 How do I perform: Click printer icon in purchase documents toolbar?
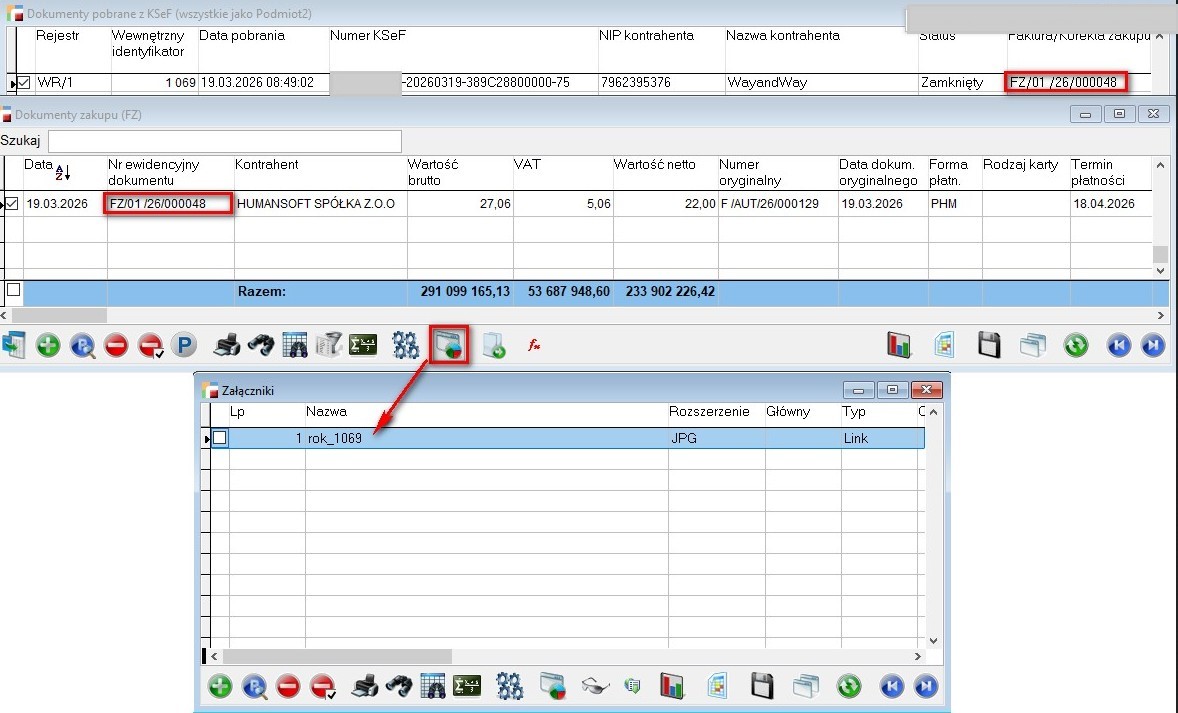click(x=227, y=346)
